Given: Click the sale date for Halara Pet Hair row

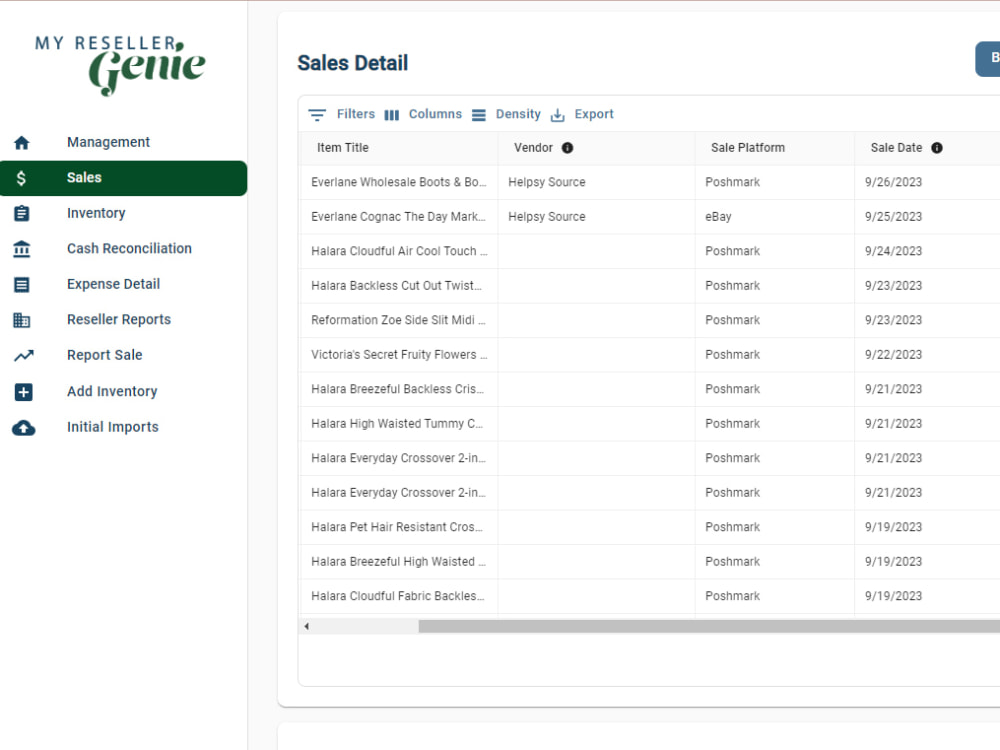Looking at the screenshot, I should (x=927, y=527).
